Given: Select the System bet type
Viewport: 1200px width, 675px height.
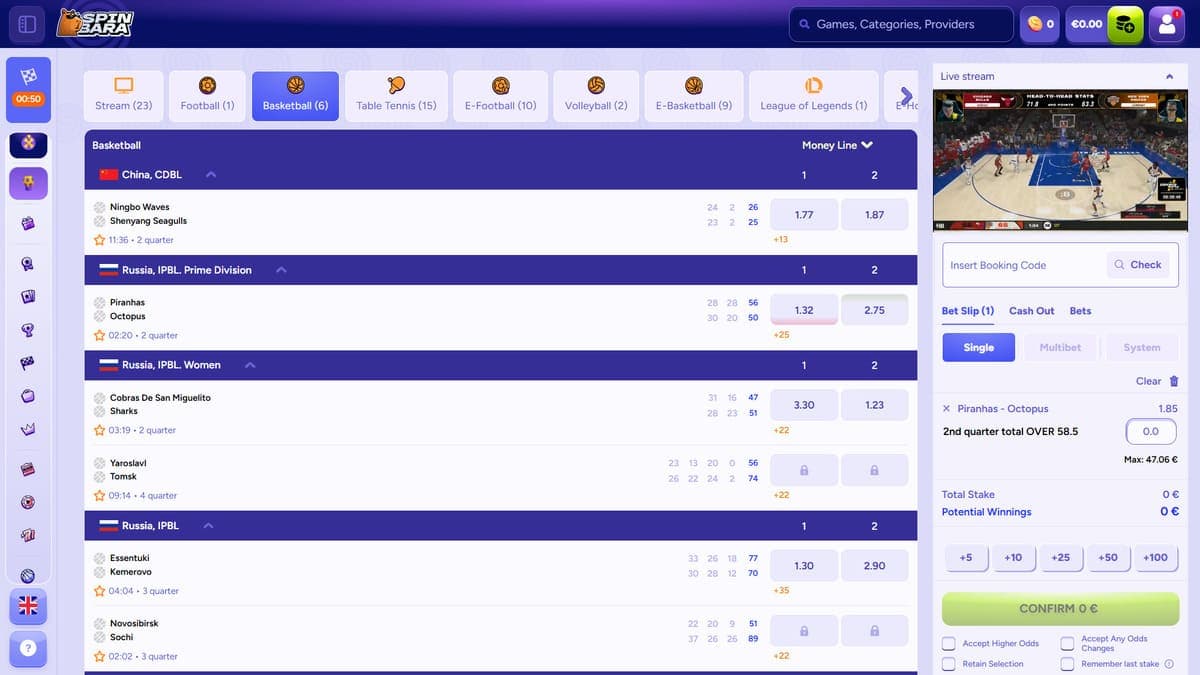Looking at the screenshot, I should (x=1142, y=347).
